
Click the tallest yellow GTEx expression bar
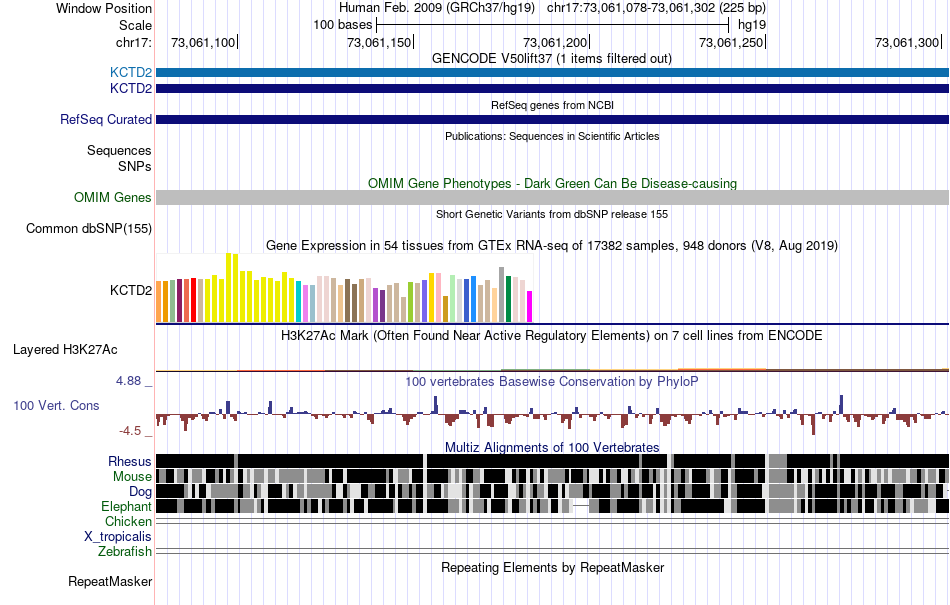(229, 288)
